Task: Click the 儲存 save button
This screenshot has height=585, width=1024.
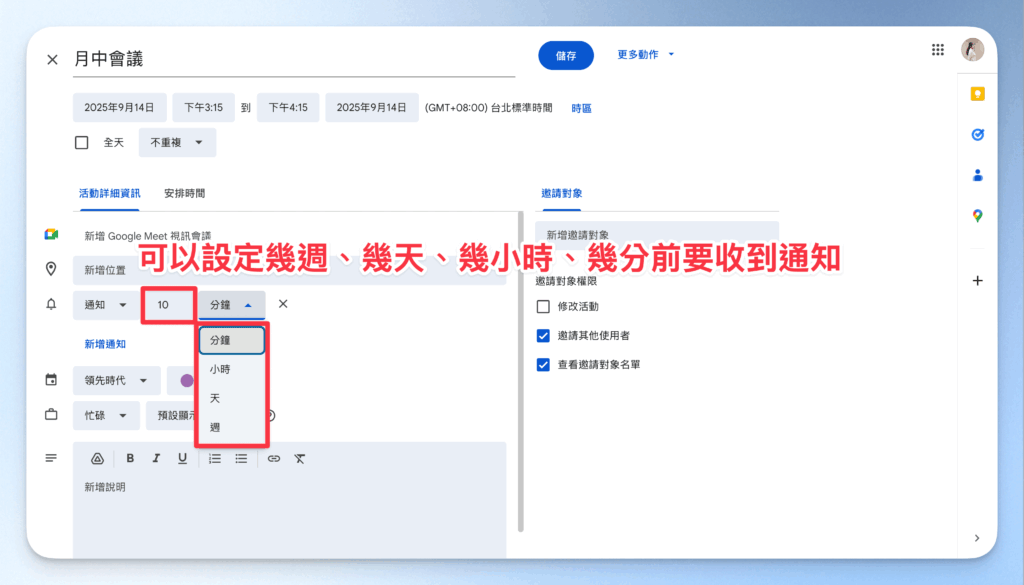Action: point(566,56)
